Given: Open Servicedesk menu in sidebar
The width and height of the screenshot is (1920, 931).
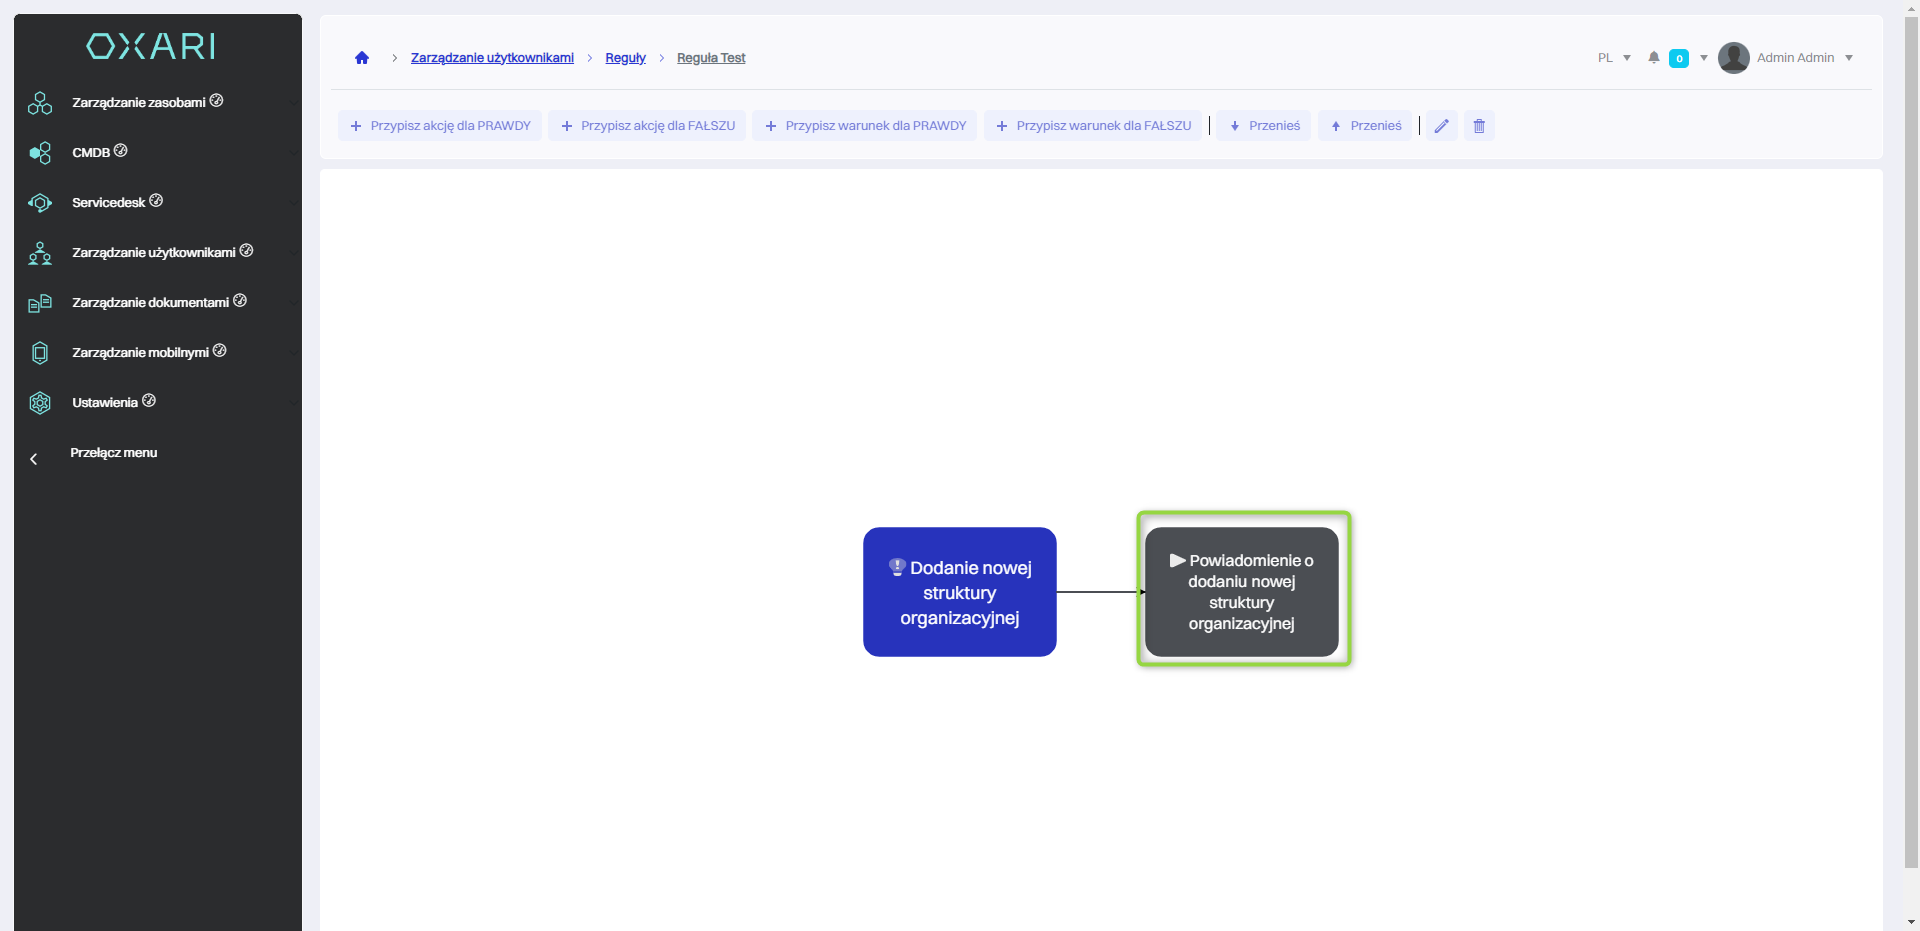Looking at the screenshot, I should 109,203.
